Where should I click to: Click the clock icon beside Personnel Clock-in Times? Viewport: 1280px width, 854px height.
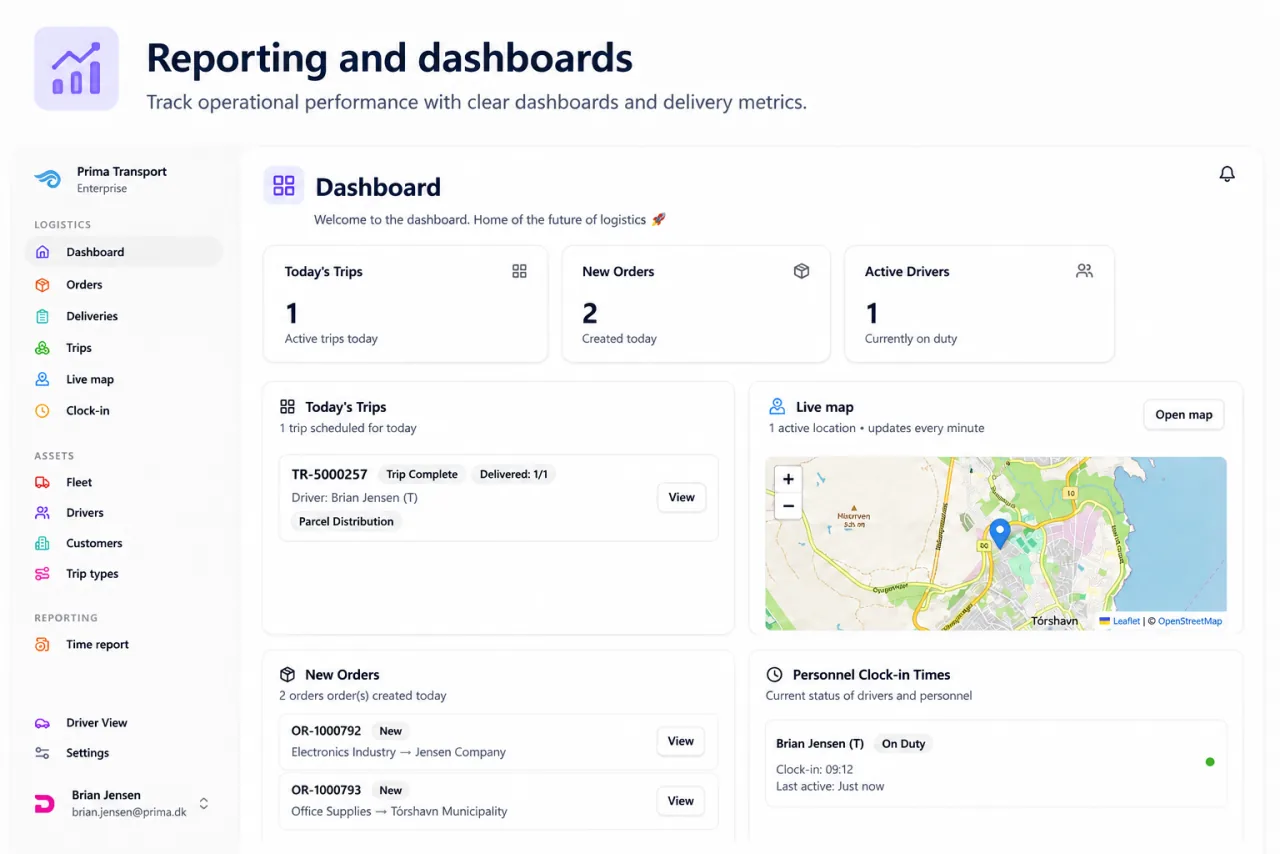pyautogui.click(x=774, y=675)
